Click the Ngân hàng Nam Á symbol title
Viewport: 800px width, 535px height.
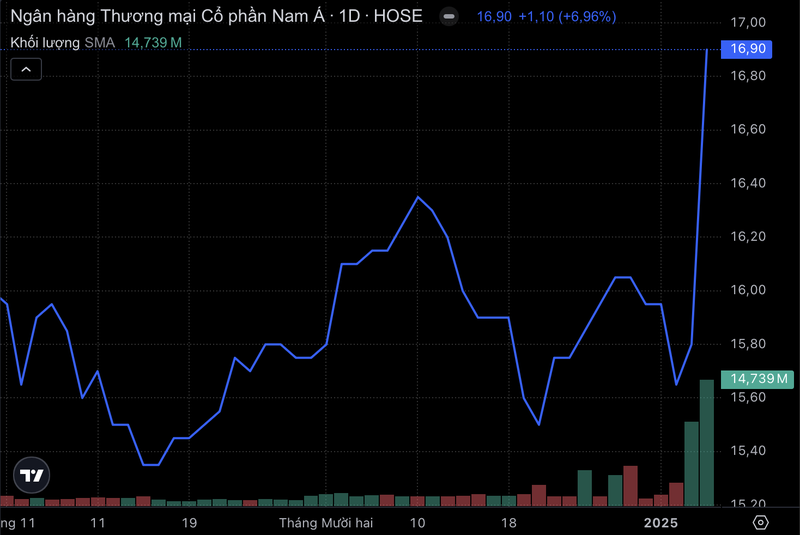click(x=216, y=16)
